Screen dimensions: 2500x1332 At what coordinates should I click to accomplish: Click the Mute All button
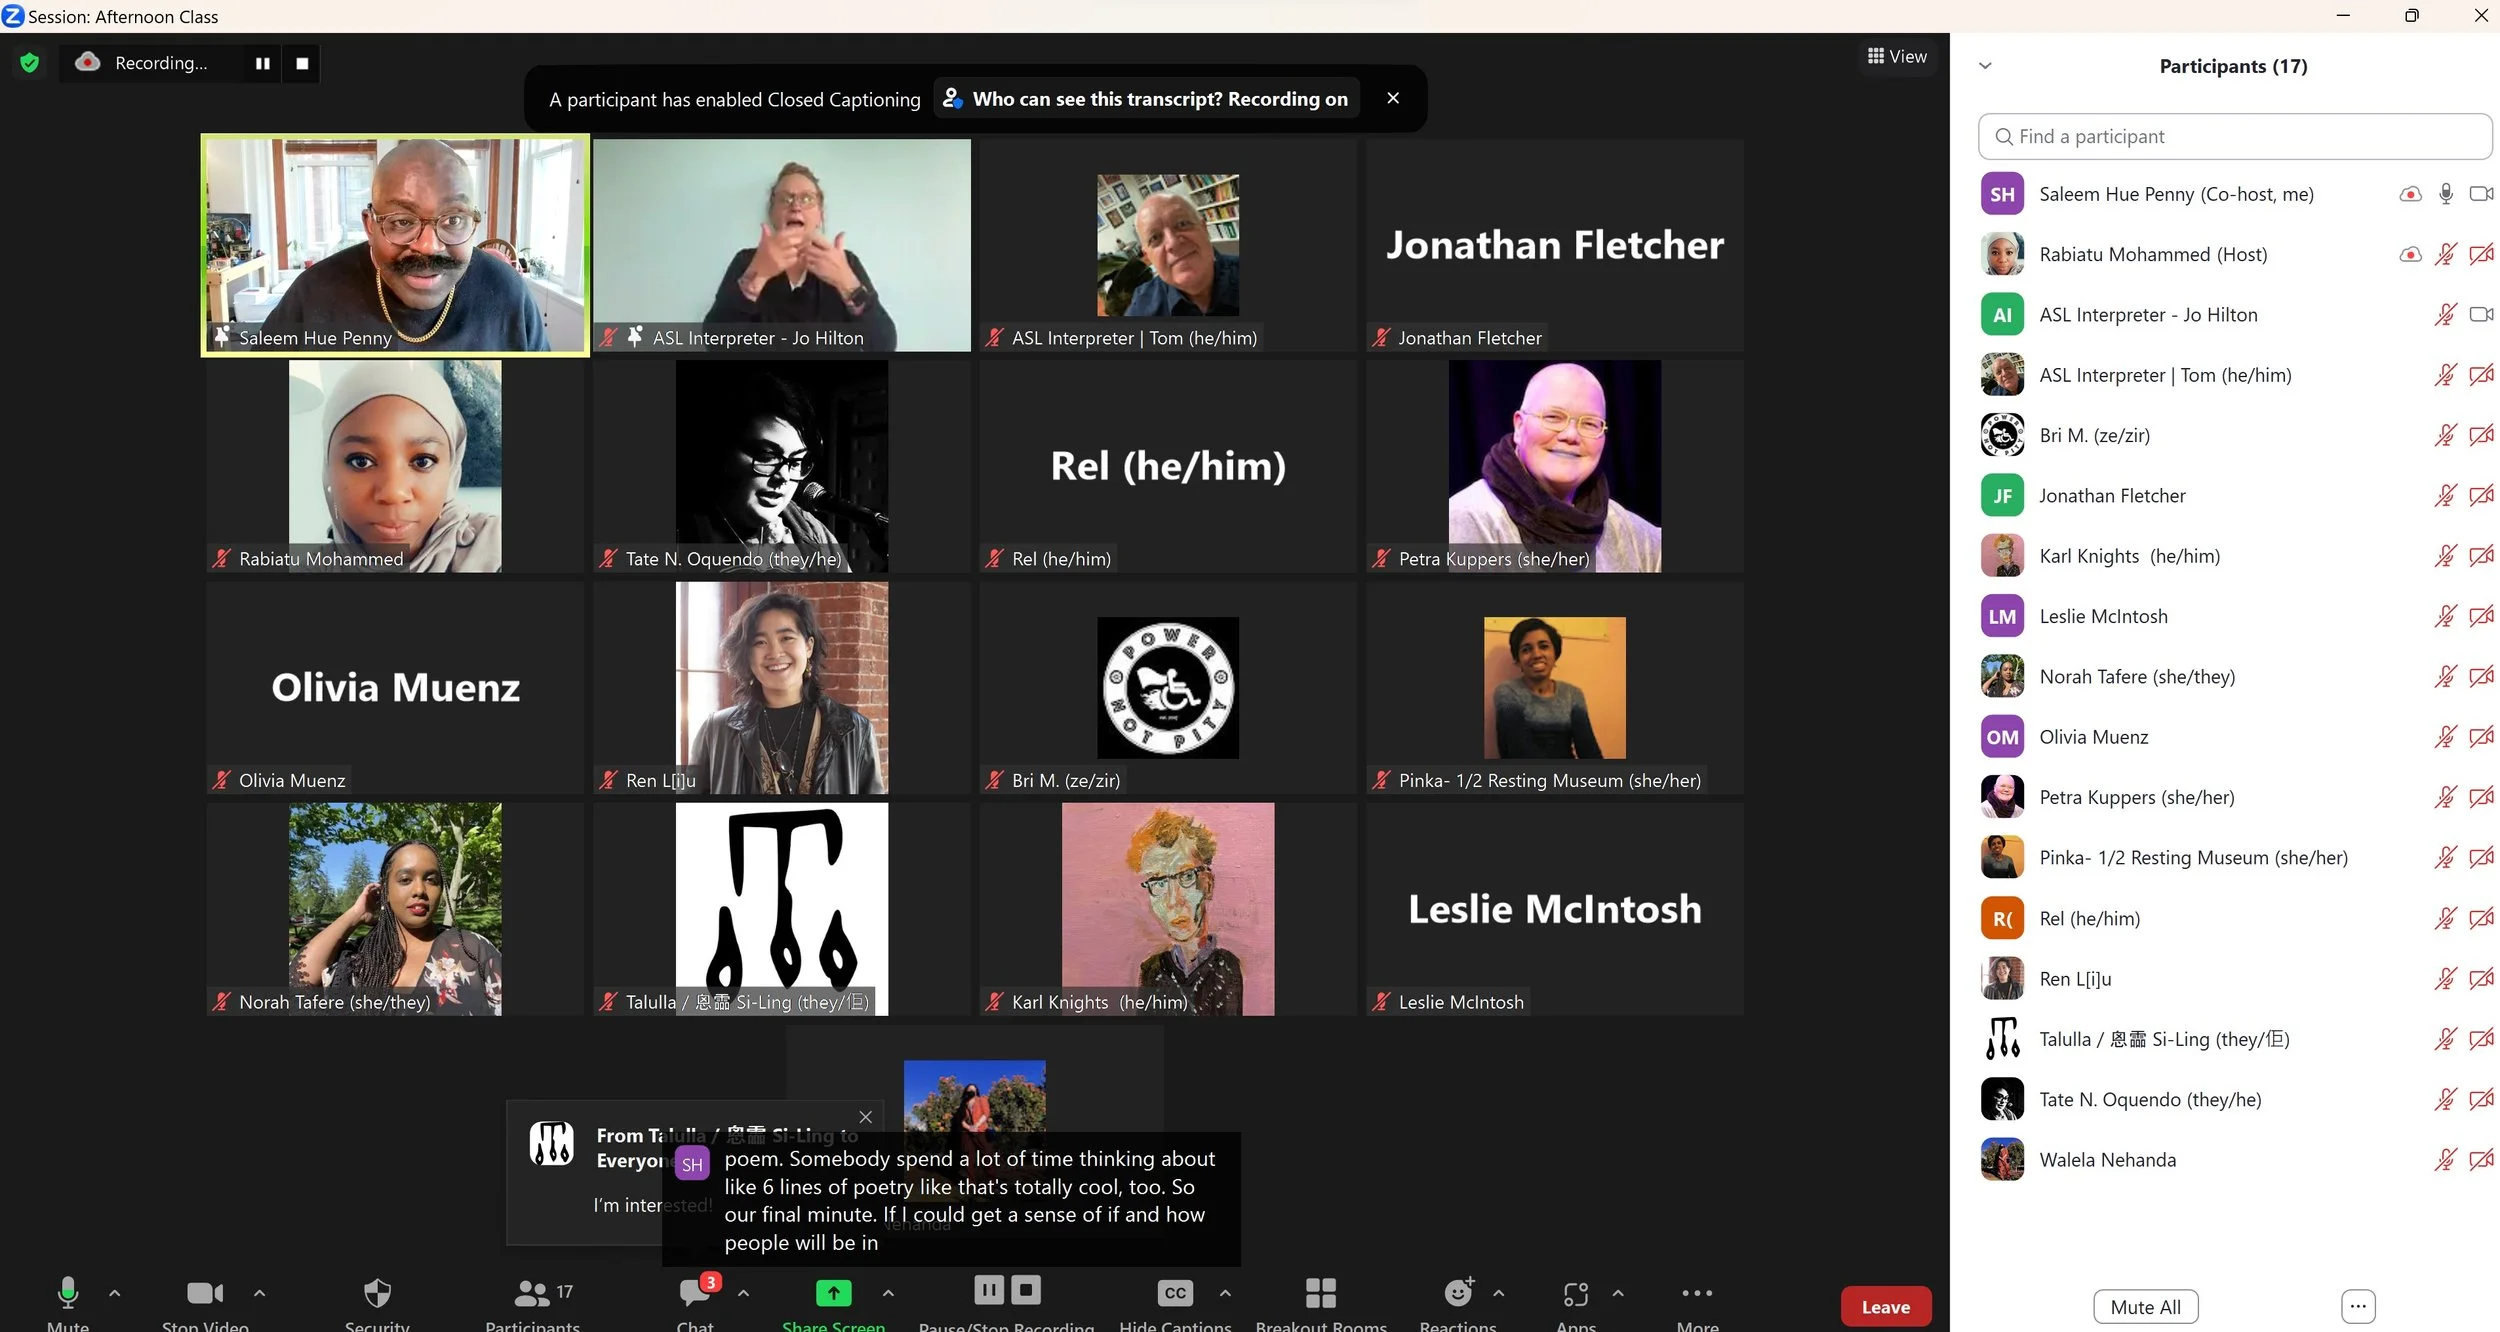(2144, 1307)
